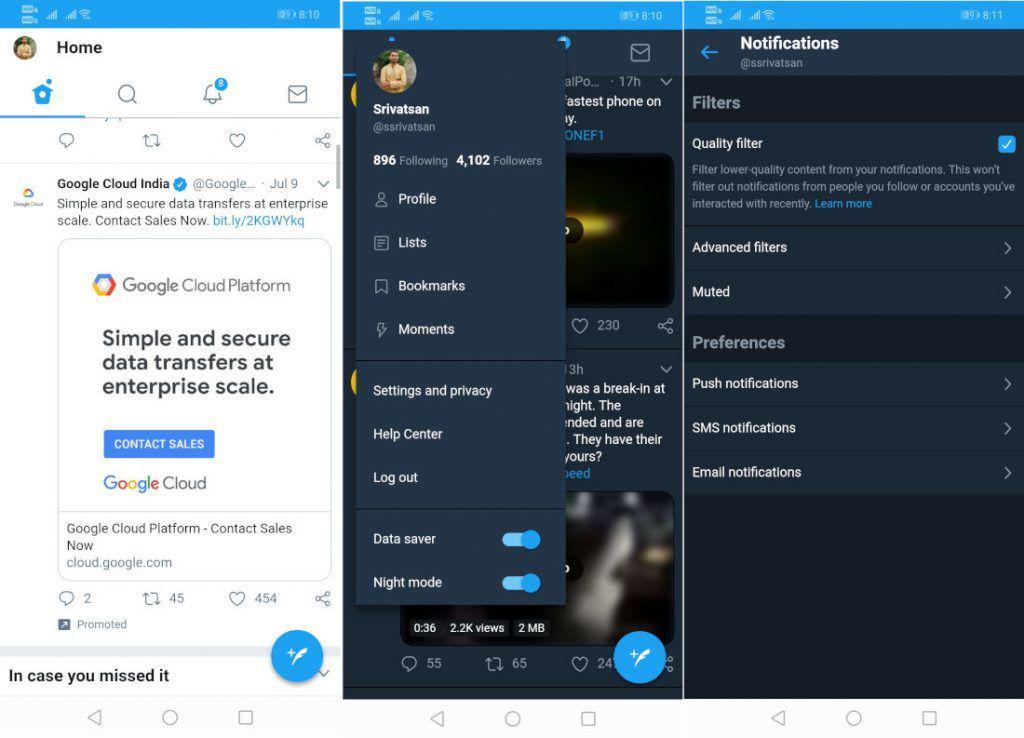Tap the floating compose tweet button in light feed

(x=297, y=655)
